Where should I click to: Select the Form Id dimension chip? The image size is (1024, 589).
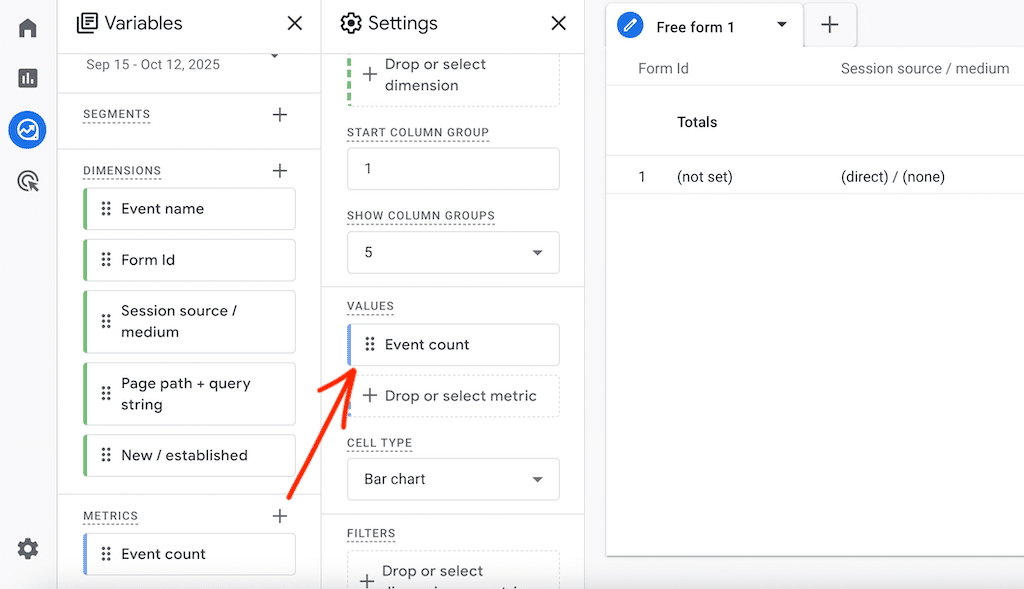pyautogui.click(x=190, y=260)
